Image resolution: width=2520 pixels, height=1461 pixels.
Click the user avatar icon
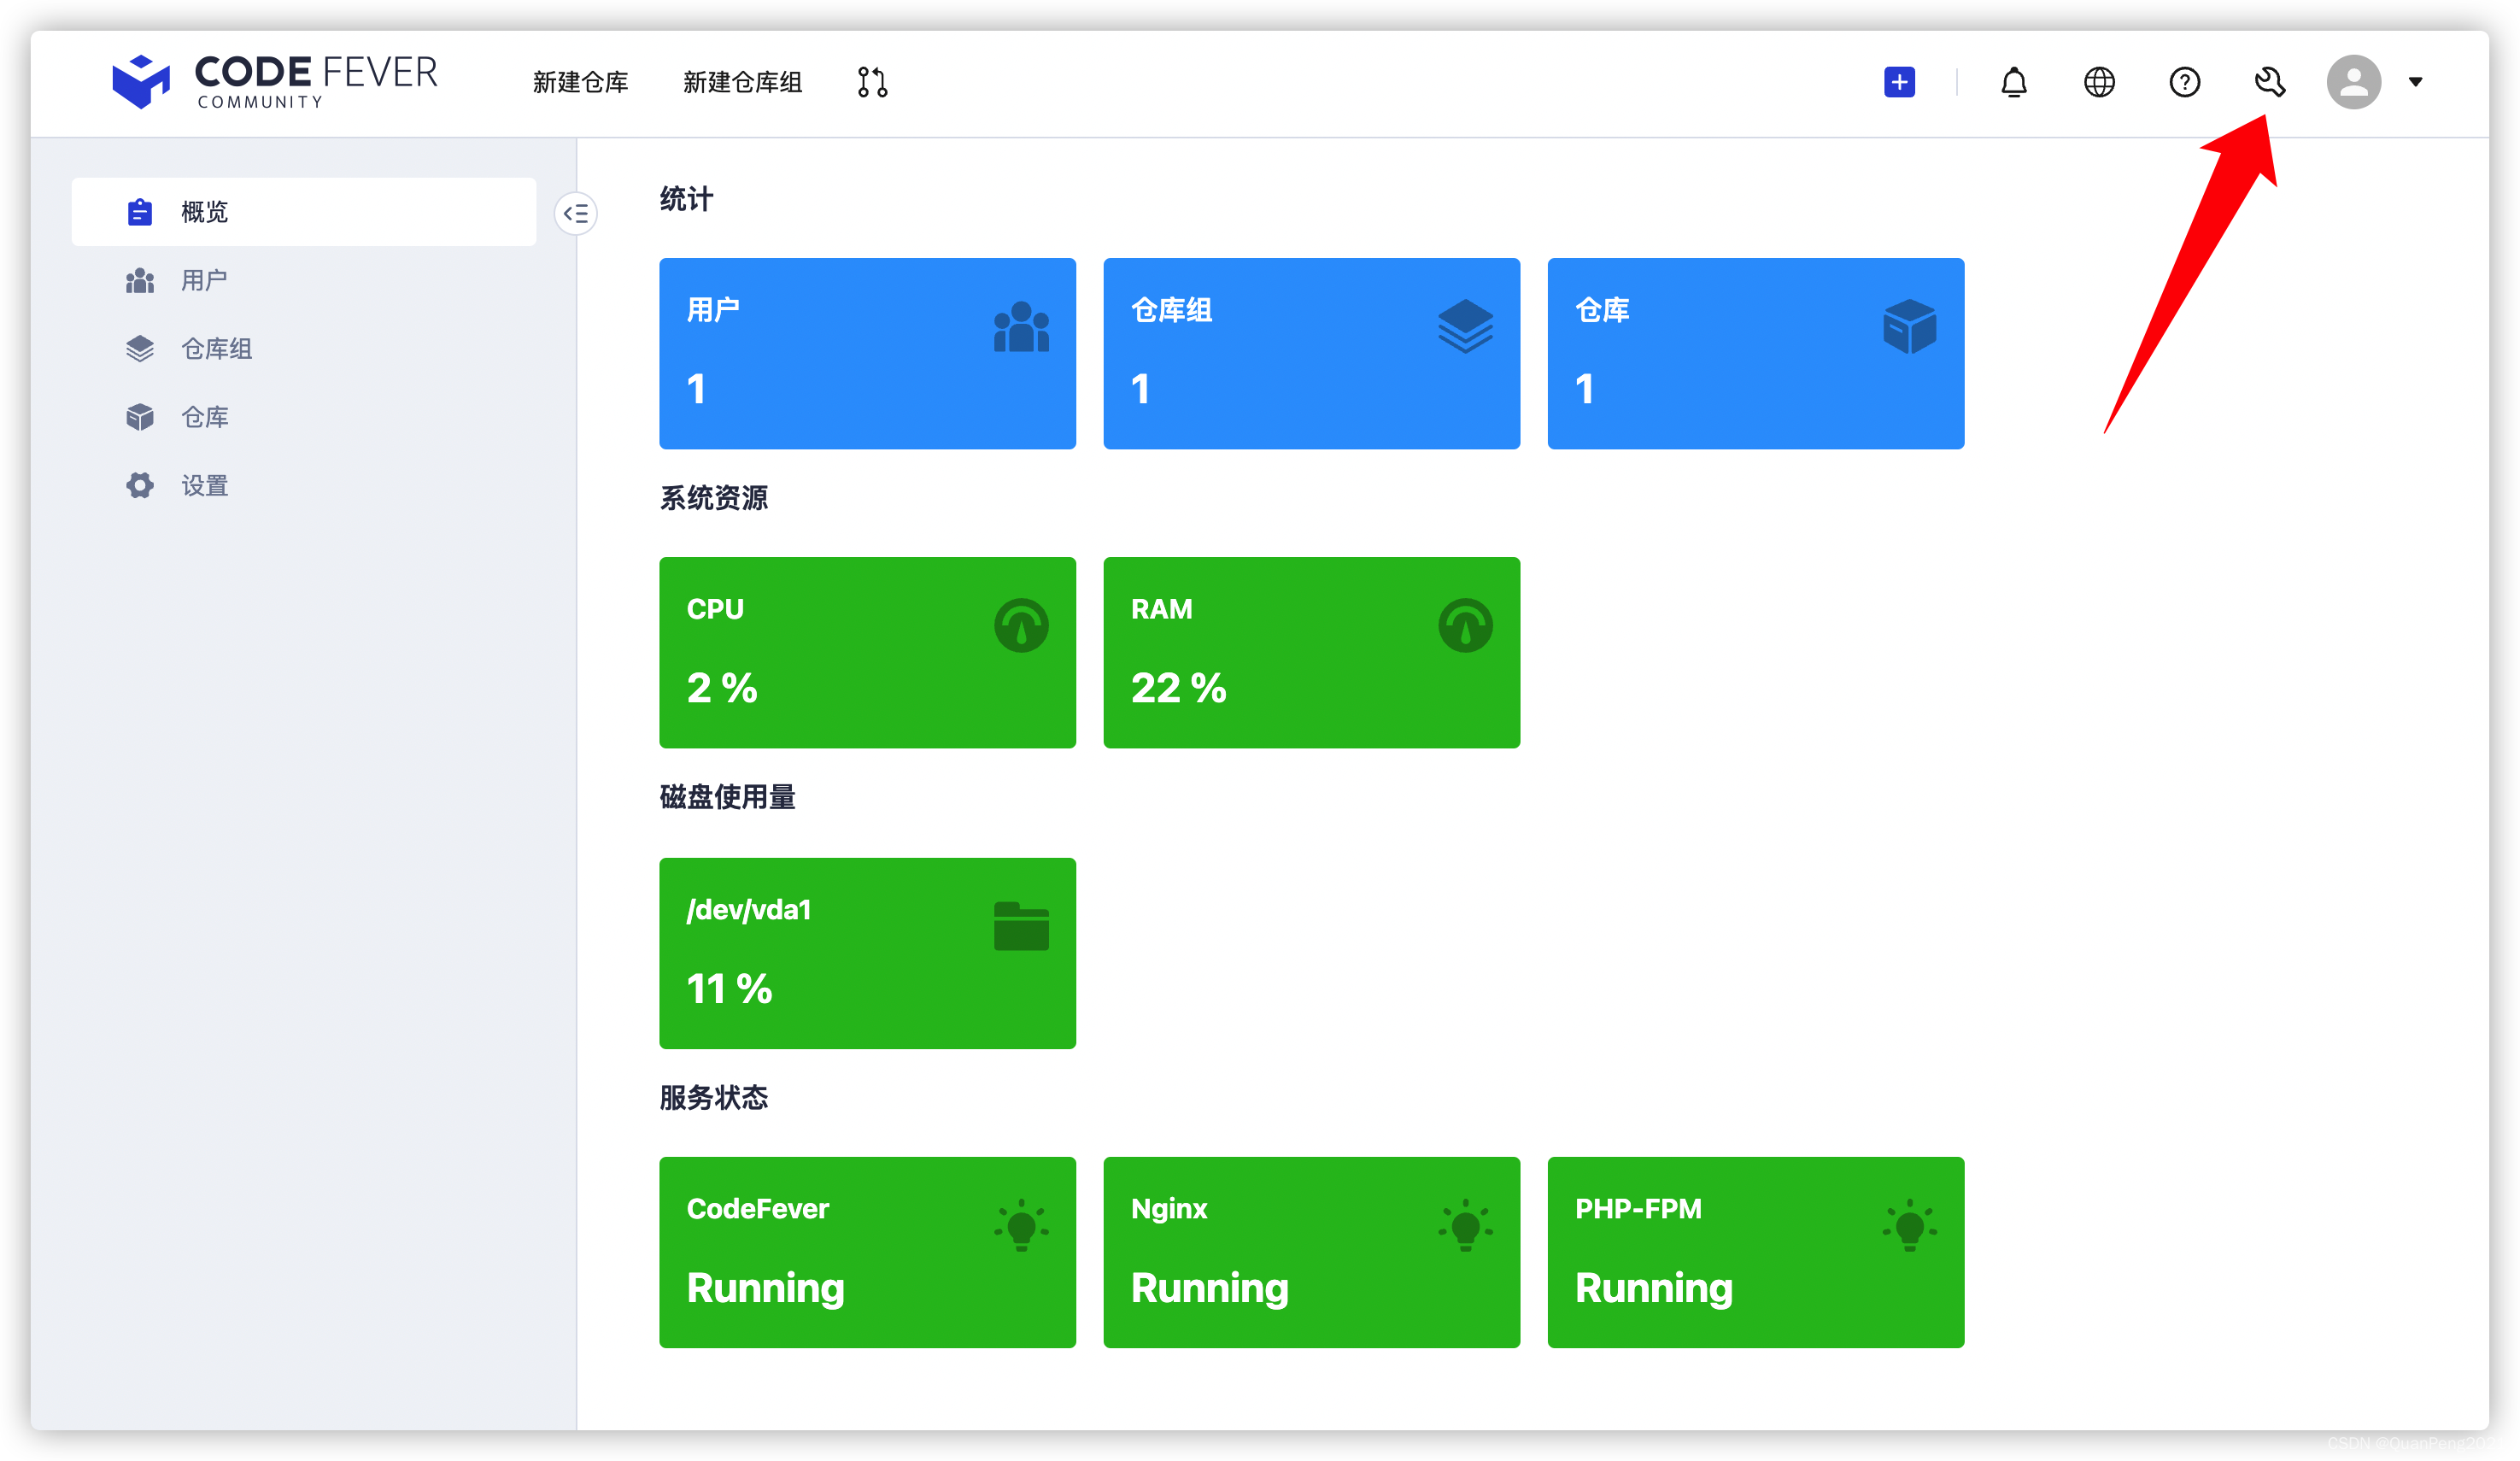point(2353,82)
